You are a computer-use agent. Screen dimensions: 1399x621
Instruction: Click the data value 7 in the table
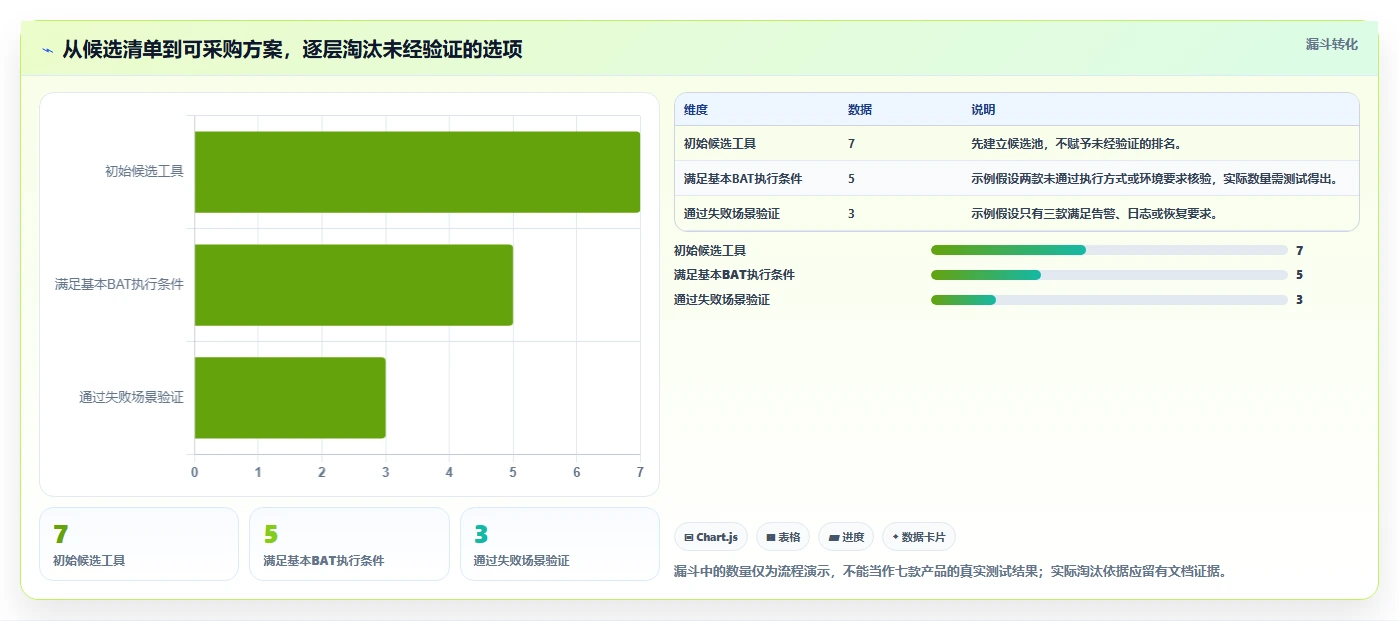point(851,144)
